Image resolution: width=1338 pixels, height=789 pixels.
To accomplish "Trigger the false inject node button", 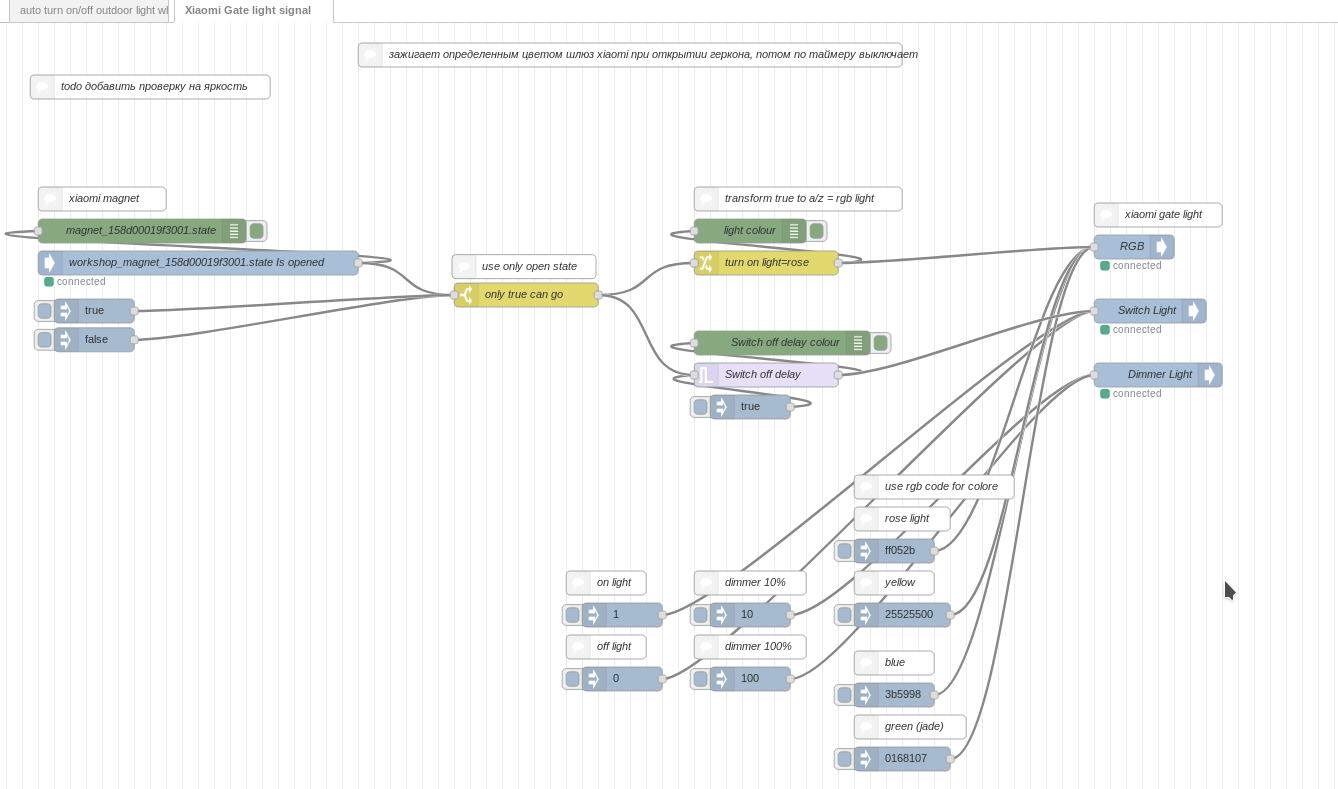I will point(44,340).
